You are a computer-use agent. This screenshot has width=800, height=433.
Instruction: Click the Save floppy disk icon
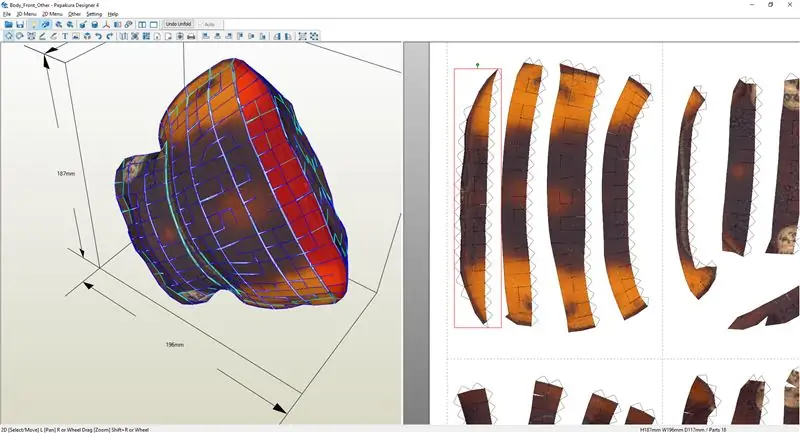(x=20, y=24)
